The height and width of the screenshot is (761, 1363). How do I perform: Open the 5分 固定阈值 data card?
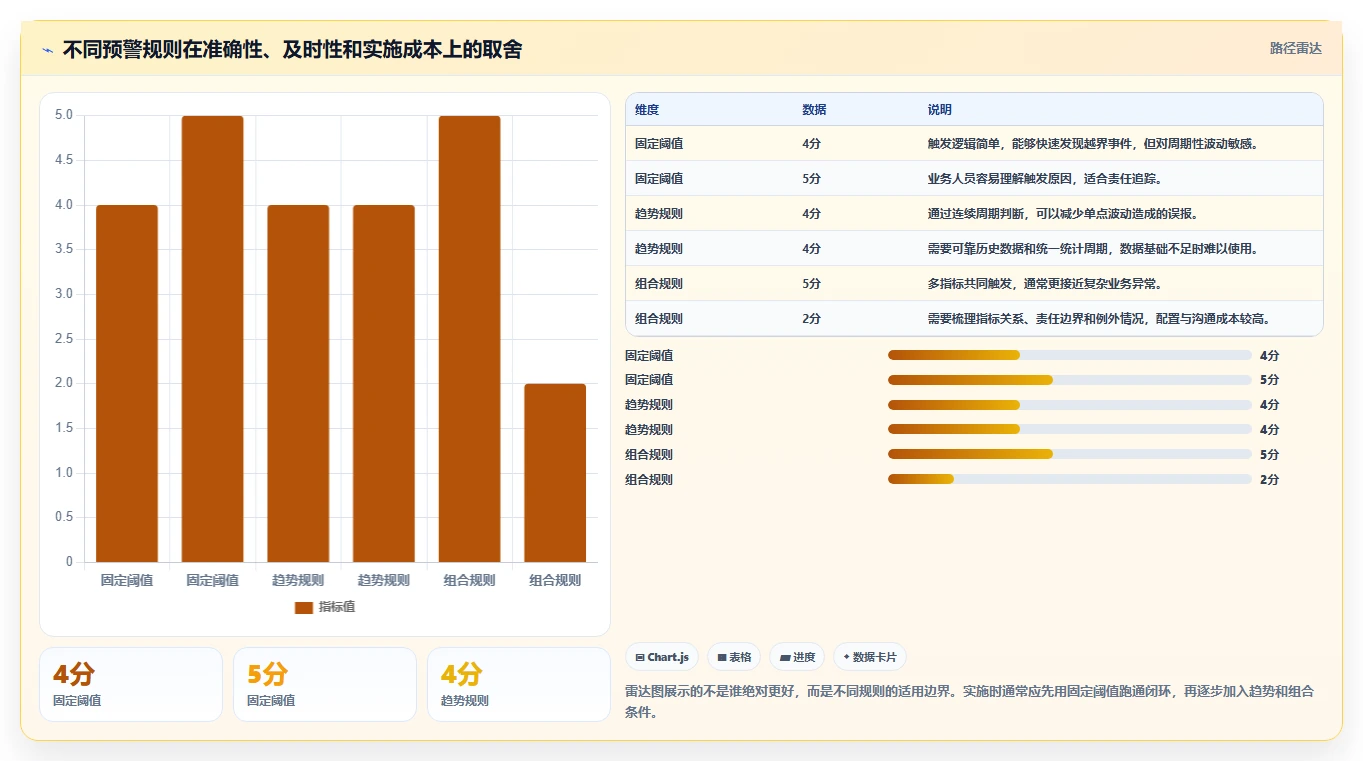coord(325,684)
